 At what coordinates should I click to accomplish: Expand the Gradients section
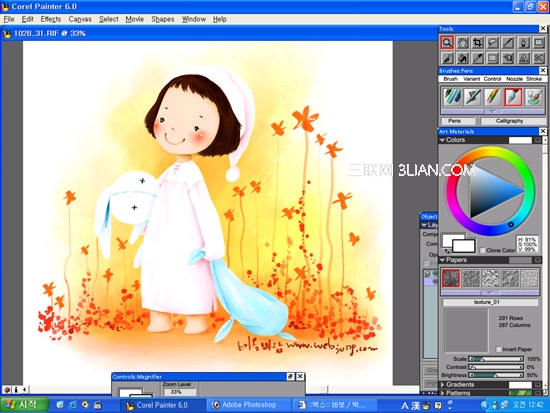[x=442, y=385]
